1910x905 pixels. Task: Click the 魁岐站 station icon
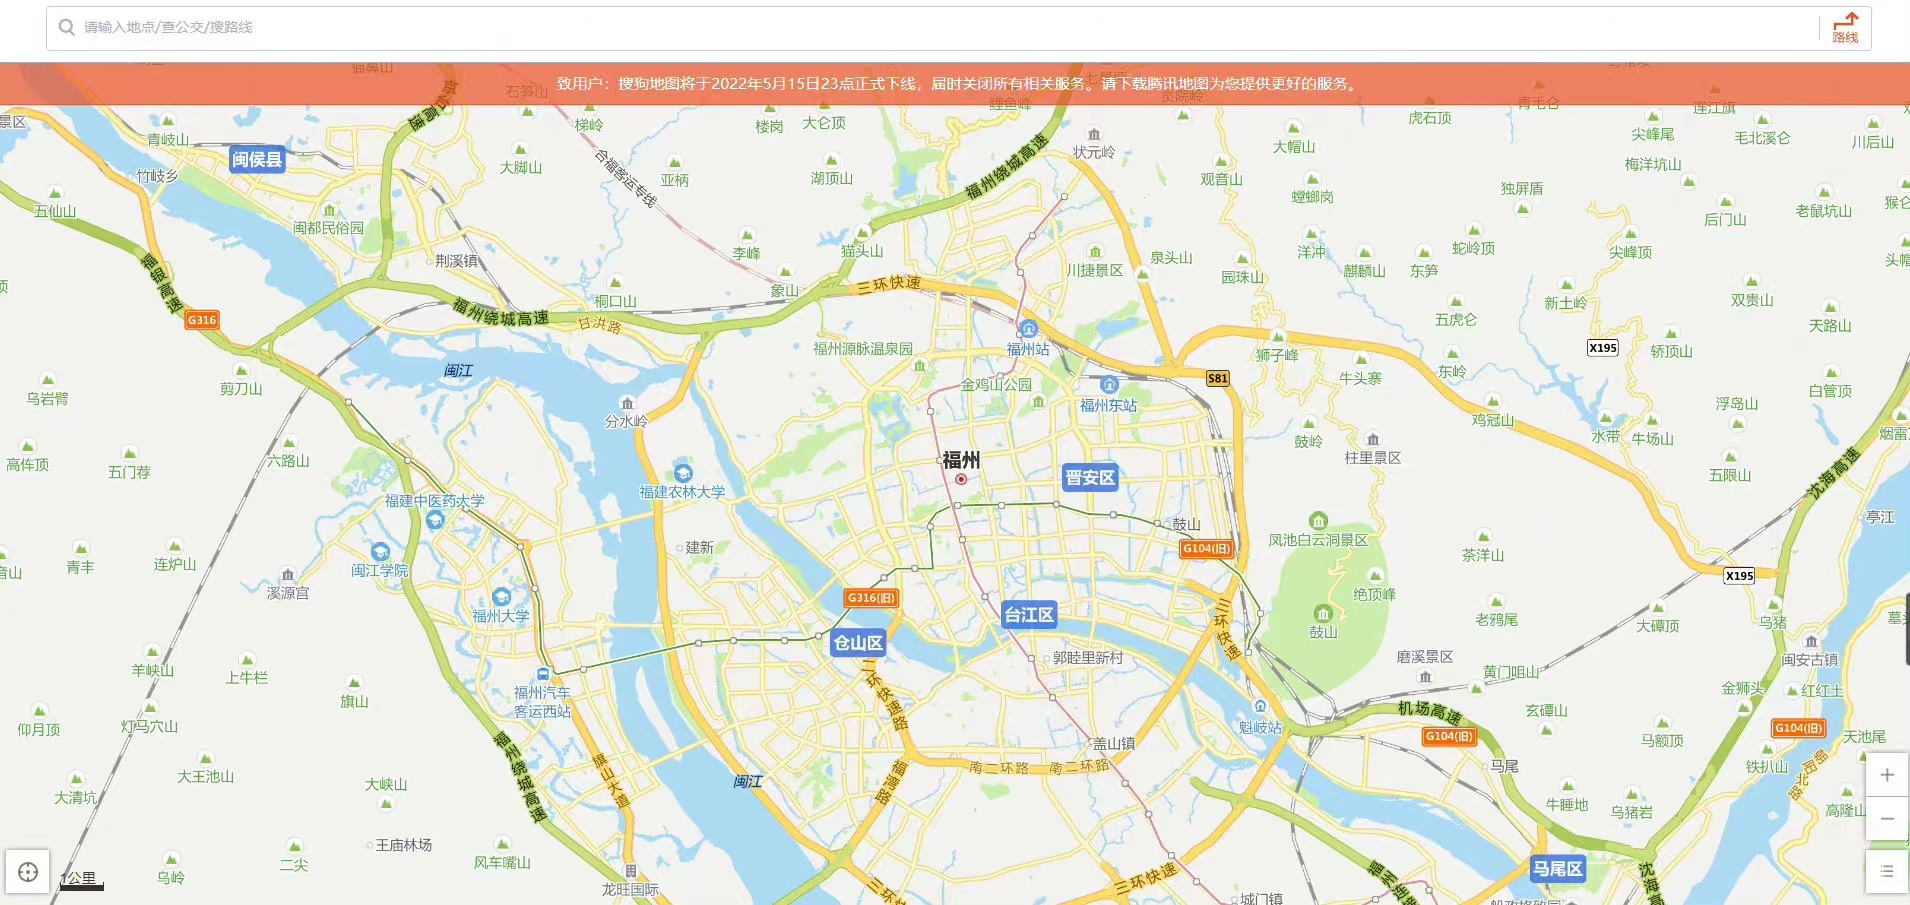point(1260,707)
